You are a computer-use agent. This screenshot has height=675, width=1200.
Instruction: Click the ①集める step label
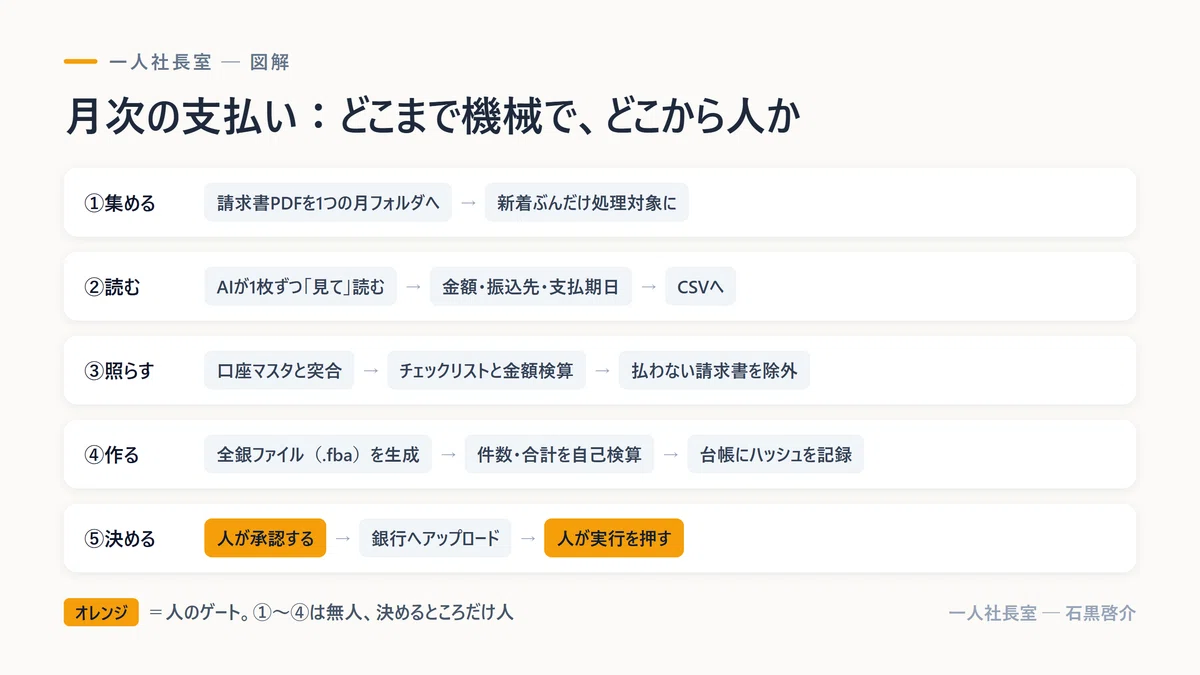[x=120, y=203]
